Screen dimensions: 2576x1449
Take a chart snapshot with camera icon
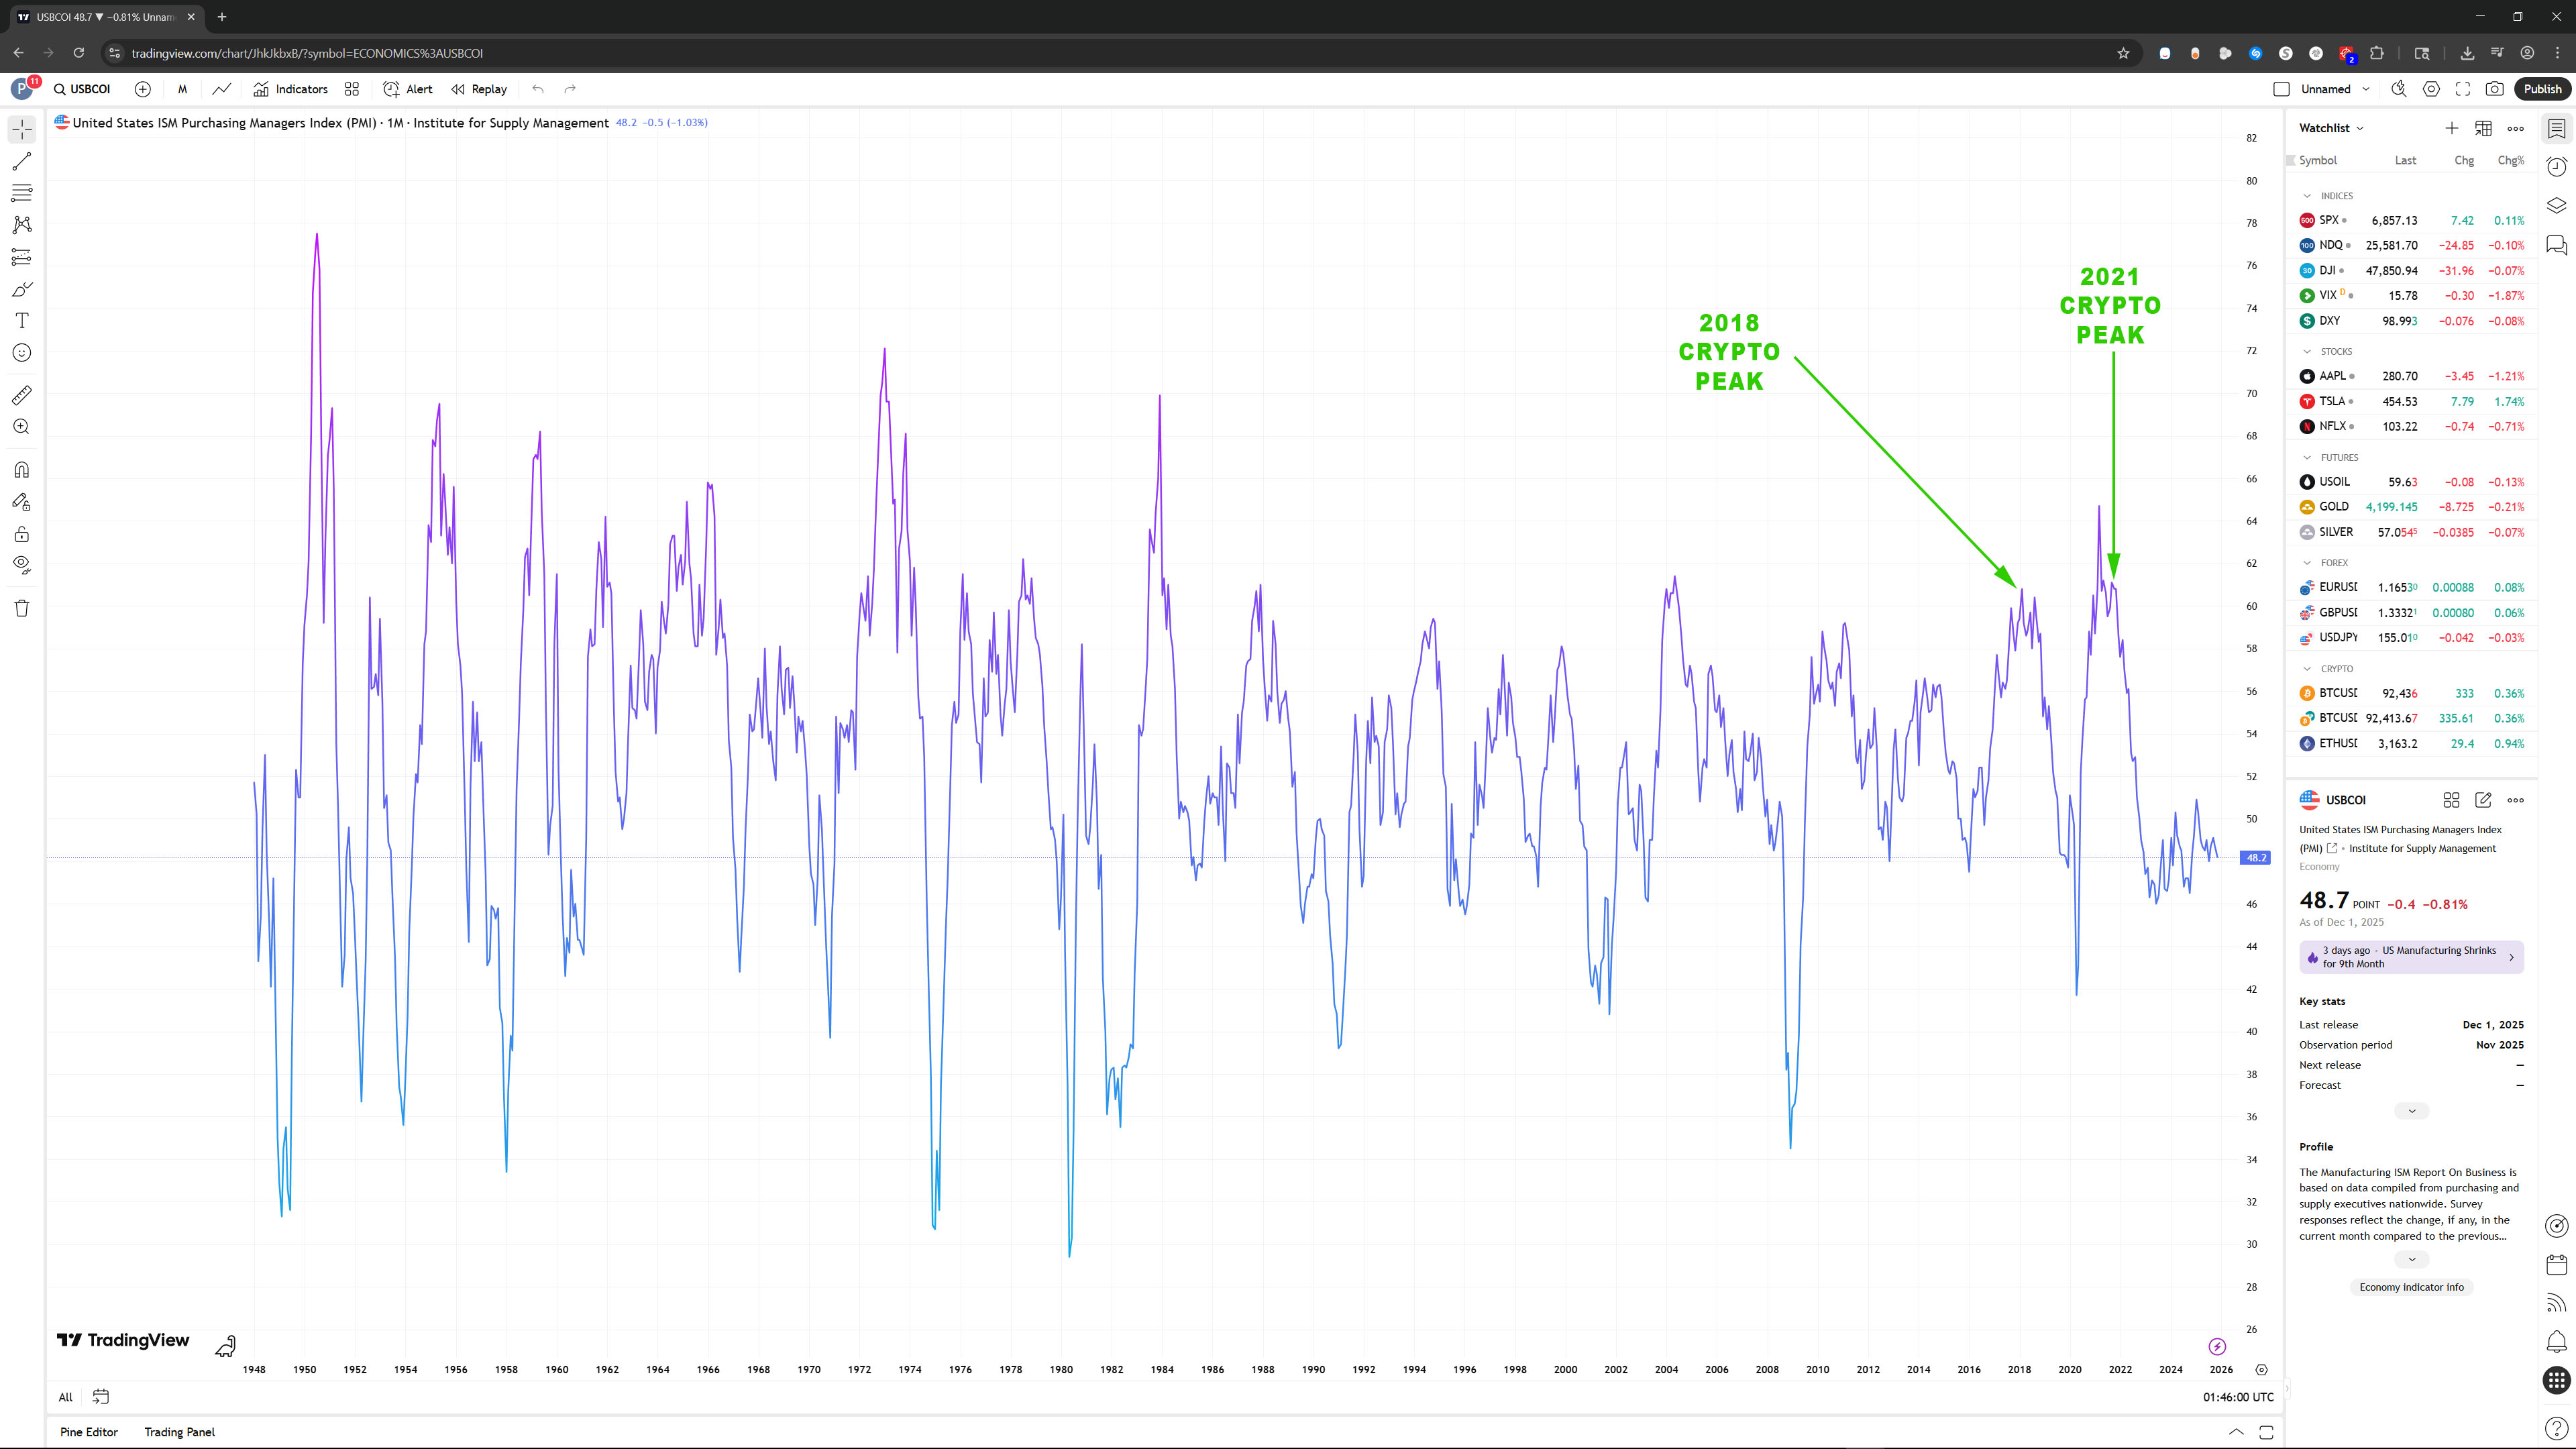click(2494, 89)
